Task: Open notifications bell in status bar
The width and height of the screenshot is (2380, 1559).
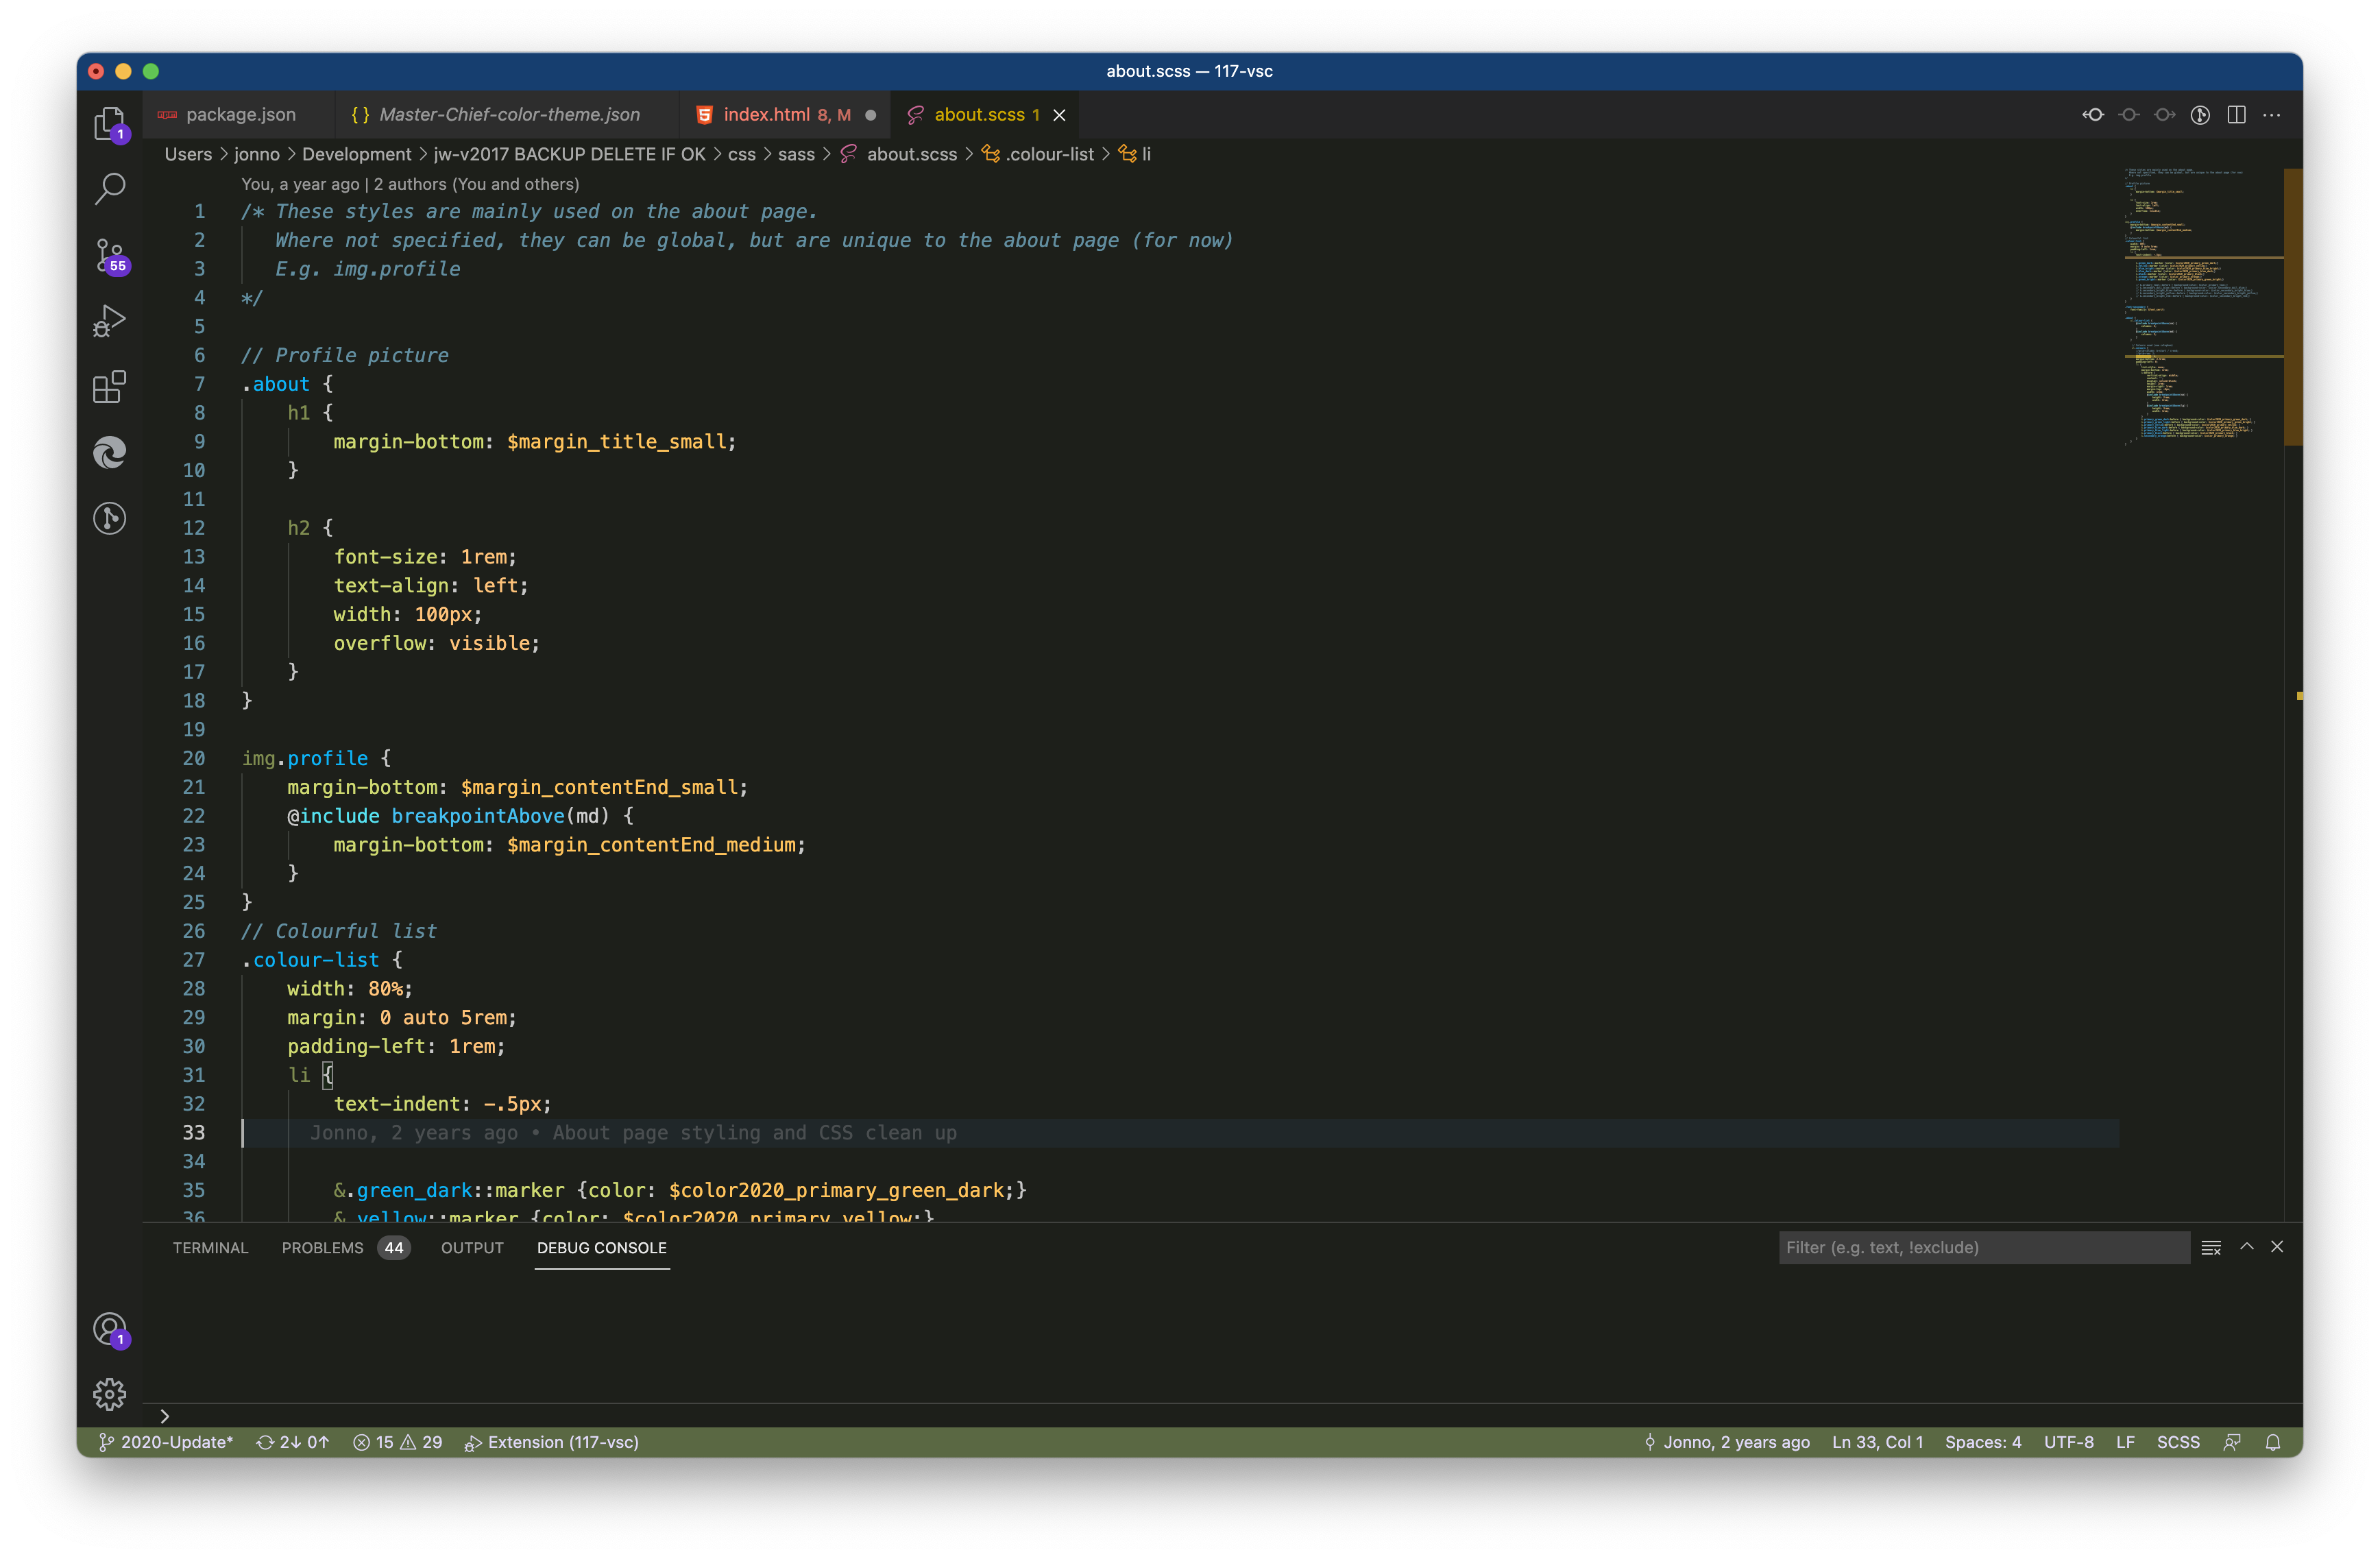Action: coord(2272,1442)
